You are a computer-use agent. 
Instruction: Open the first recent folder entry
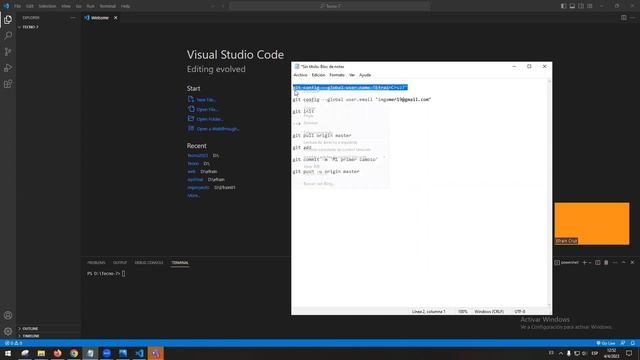[x=198, y=156]
